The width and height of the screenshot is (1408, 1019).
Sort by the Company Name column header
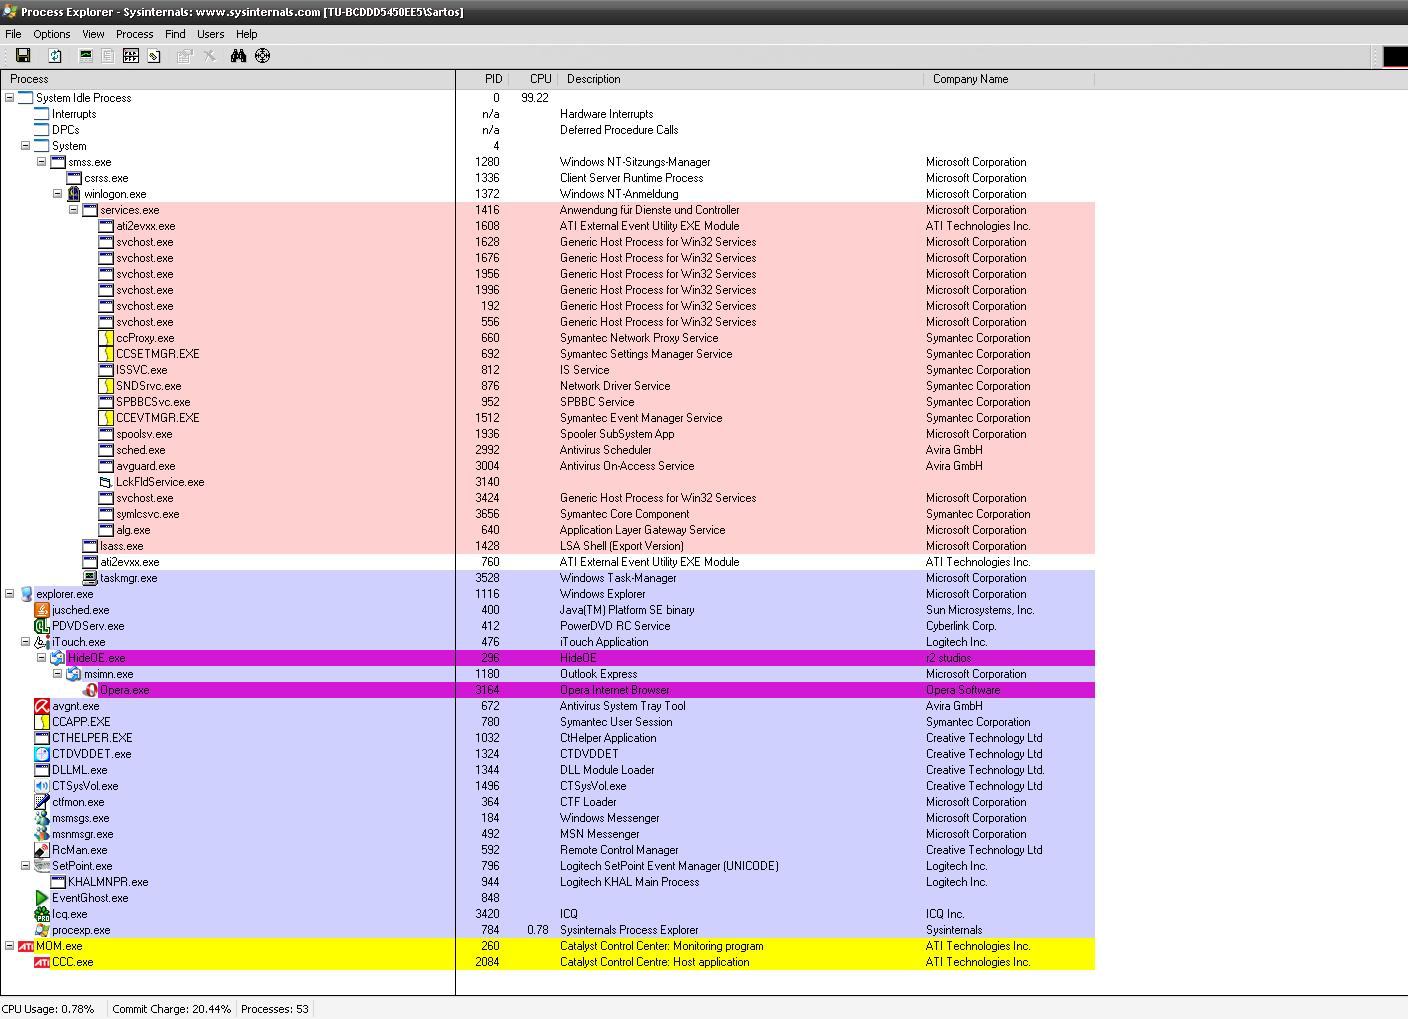point(1009,79)
